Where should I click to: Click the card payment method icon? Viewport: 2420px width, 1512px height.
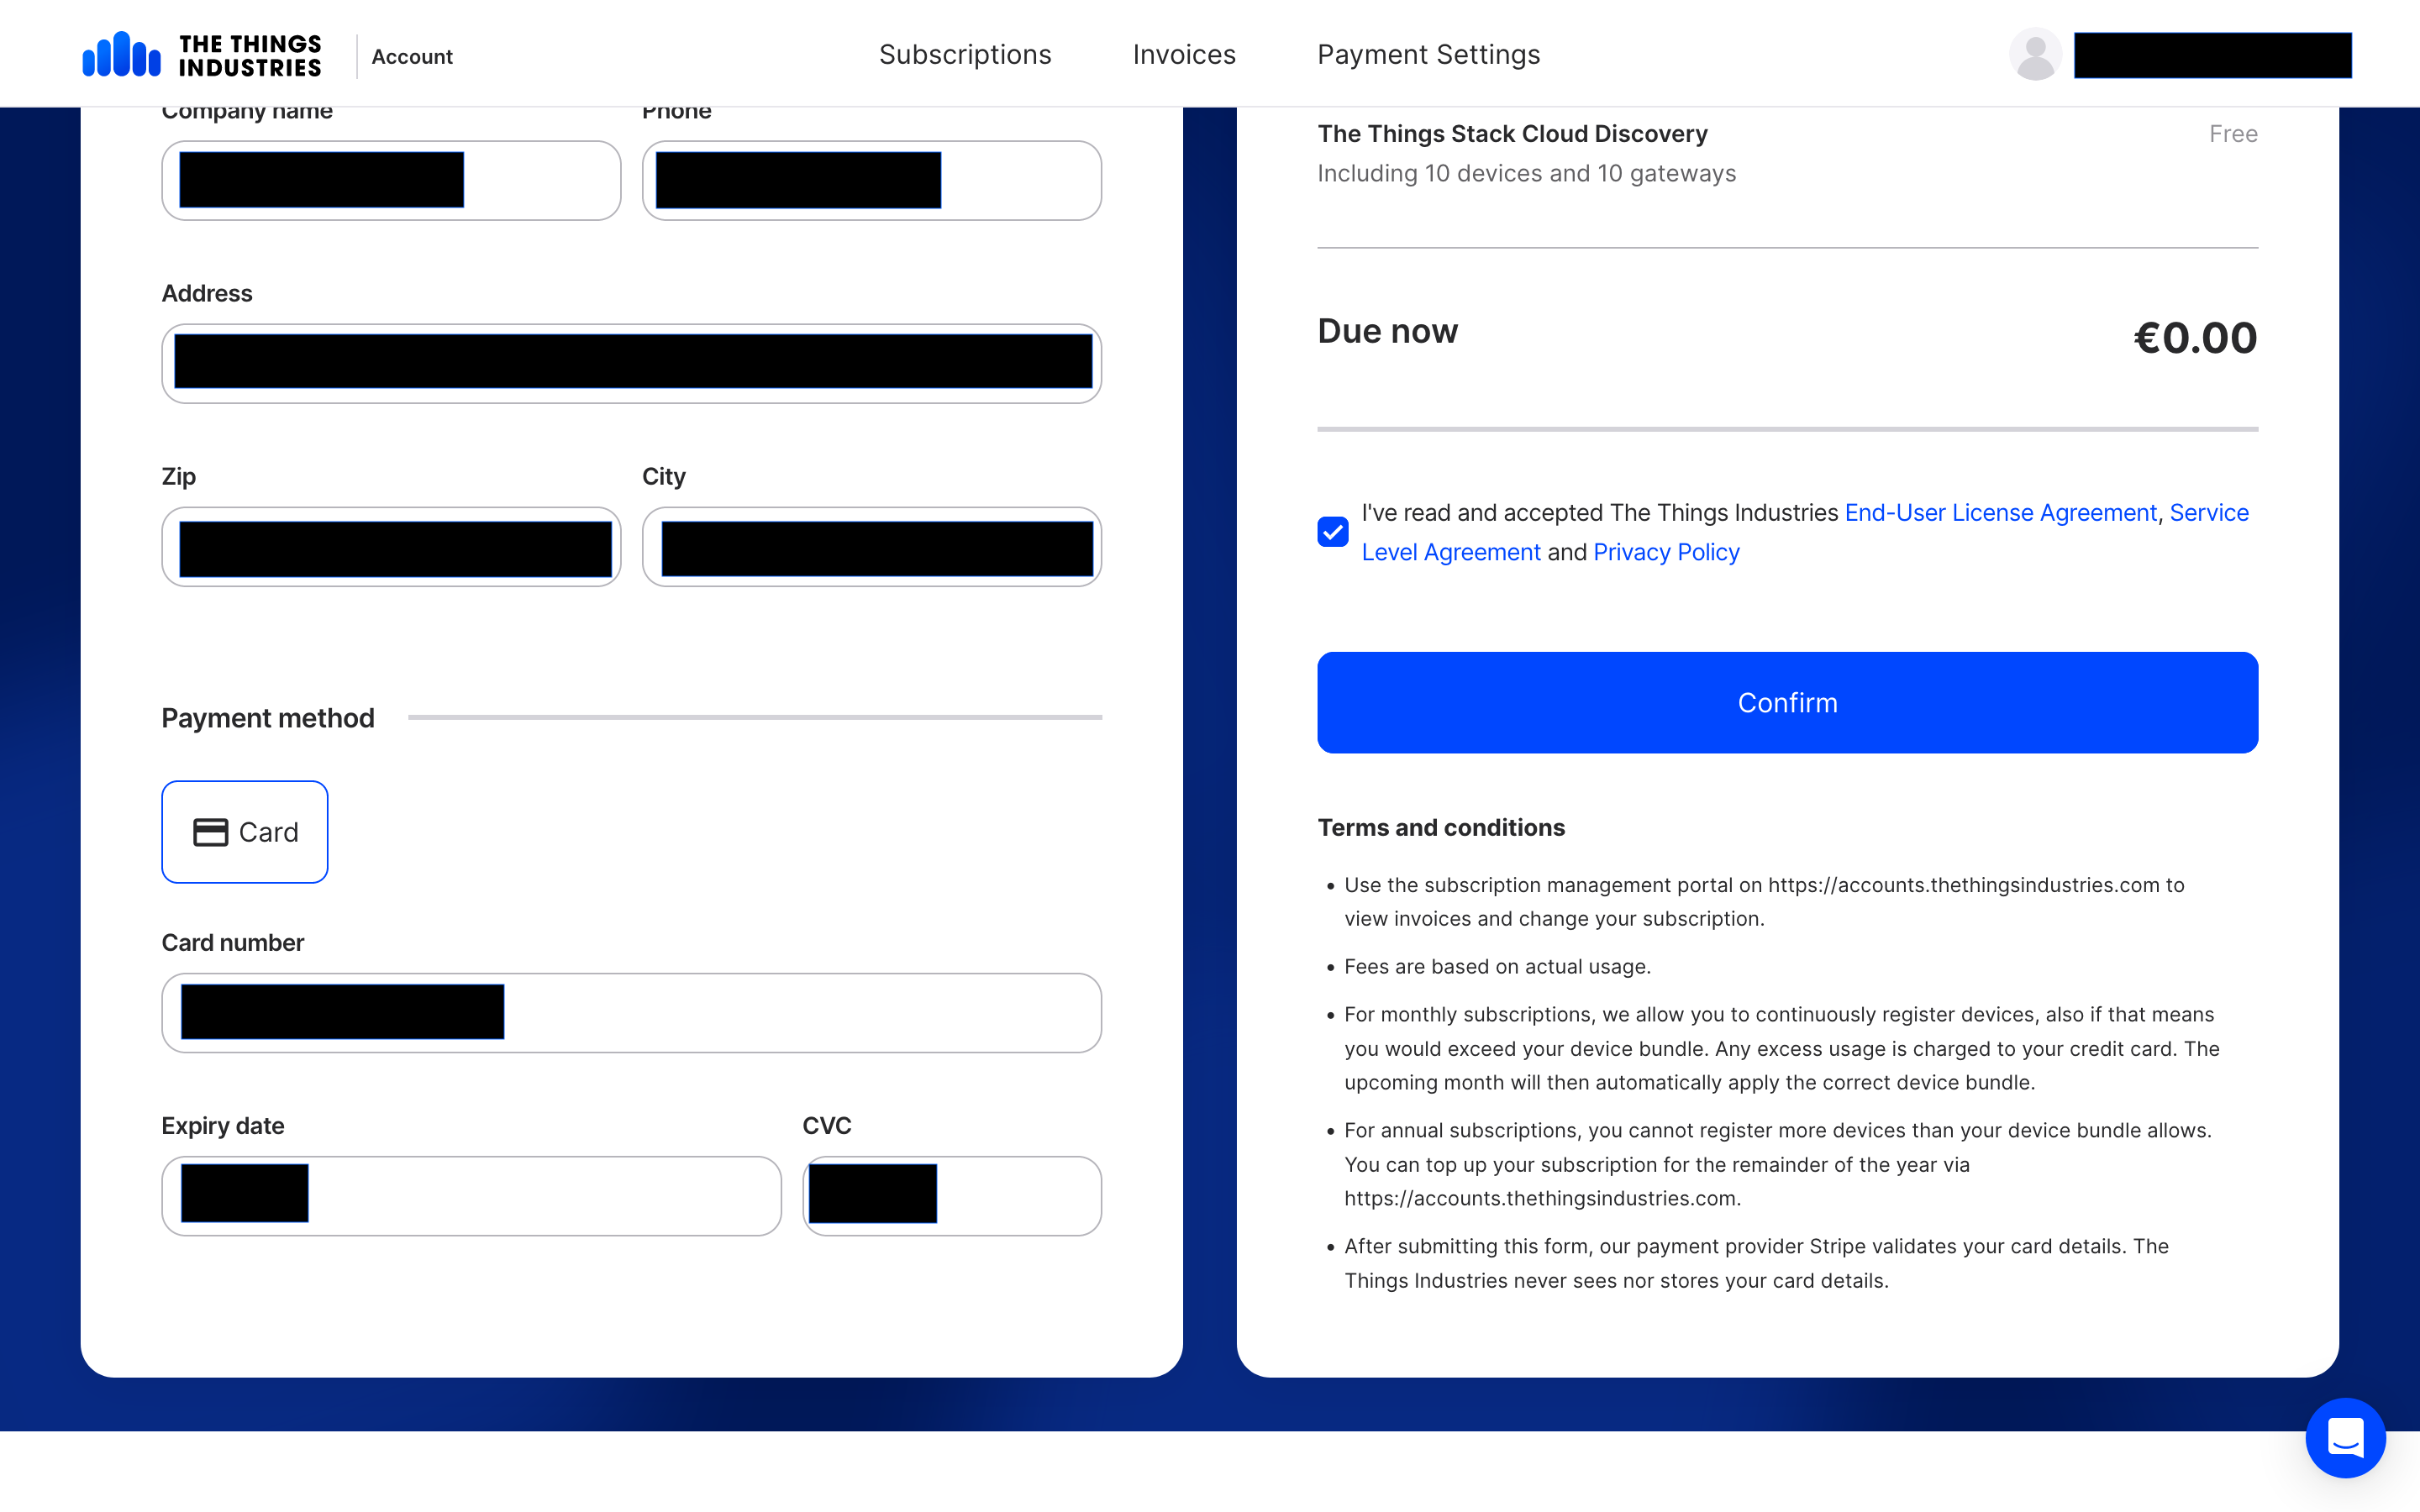tap(209, 831)
